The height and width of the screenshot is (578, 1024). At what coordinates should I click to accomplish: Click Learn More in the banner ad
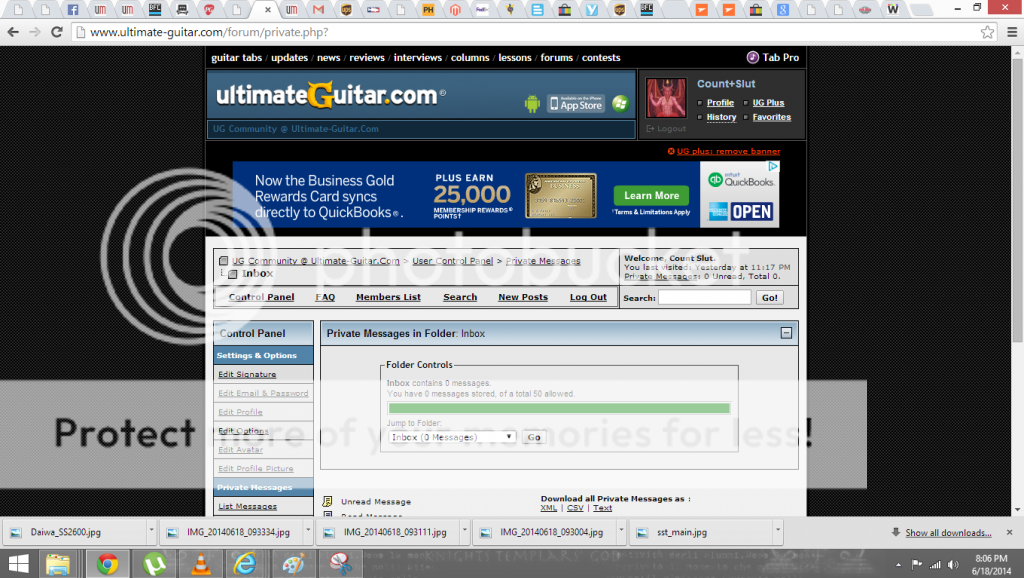coord(651,195)
